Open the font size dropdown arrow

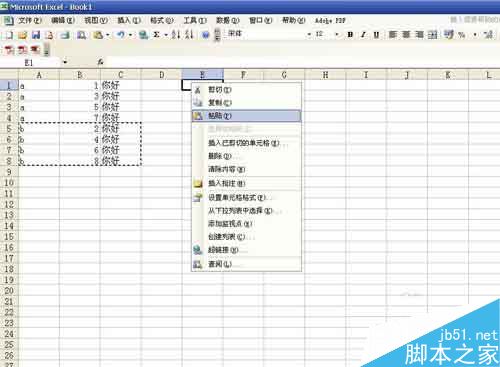[x=337, y=34]
